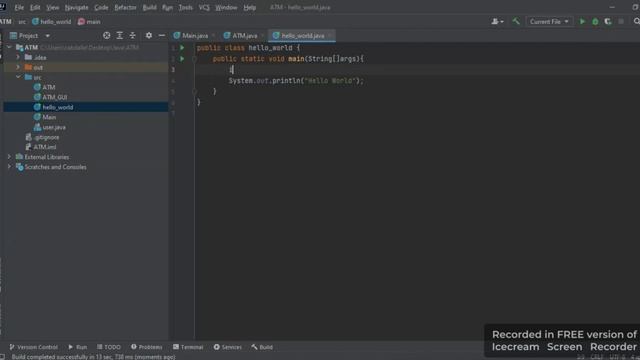Open the Terminal tool window
This screenshot has height=360, width=640.
[x=188, y=347]
